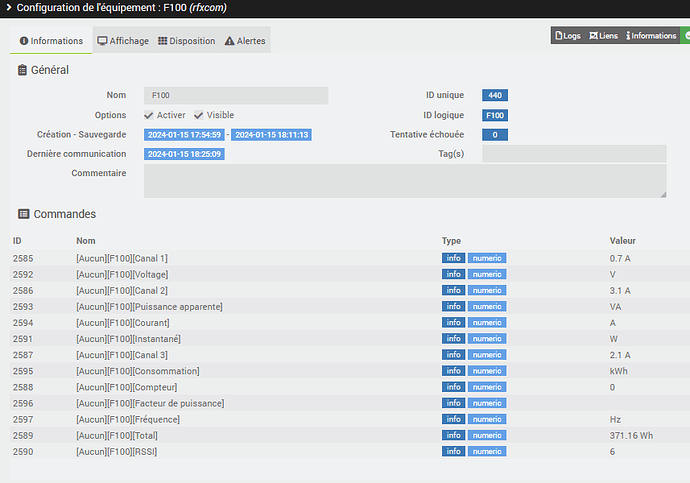Click the Commentaire resize handle
The height and width of the screenshot is (483, 690).
663,194
